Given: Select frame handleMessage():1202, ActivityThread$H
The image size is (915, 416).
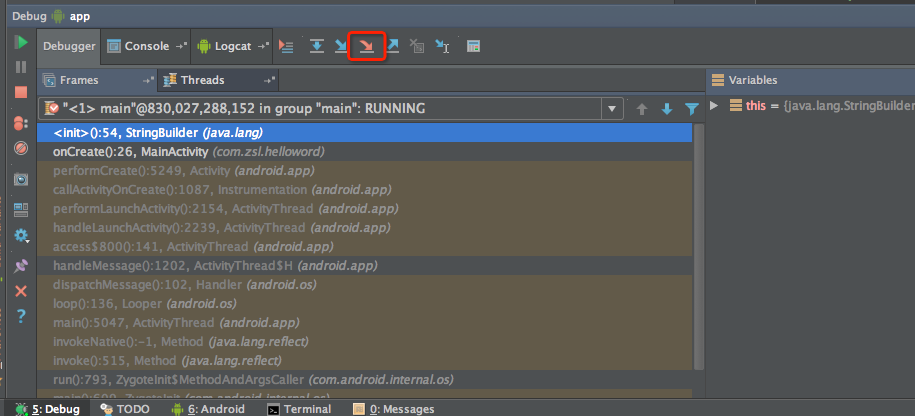Looking at the screenshot, I should (x=365, y=266).
